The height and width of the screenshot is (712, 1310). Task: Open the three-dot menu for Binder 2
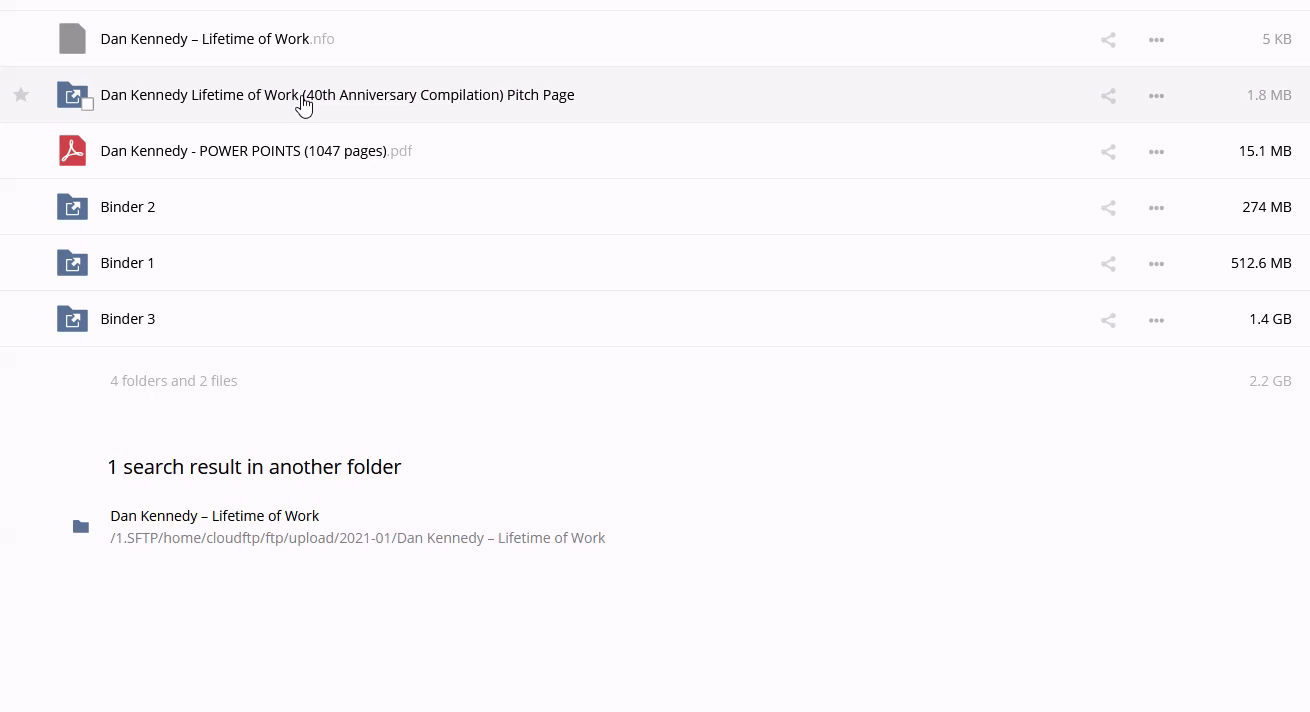pyautogui.click(x=1156, y=208)
